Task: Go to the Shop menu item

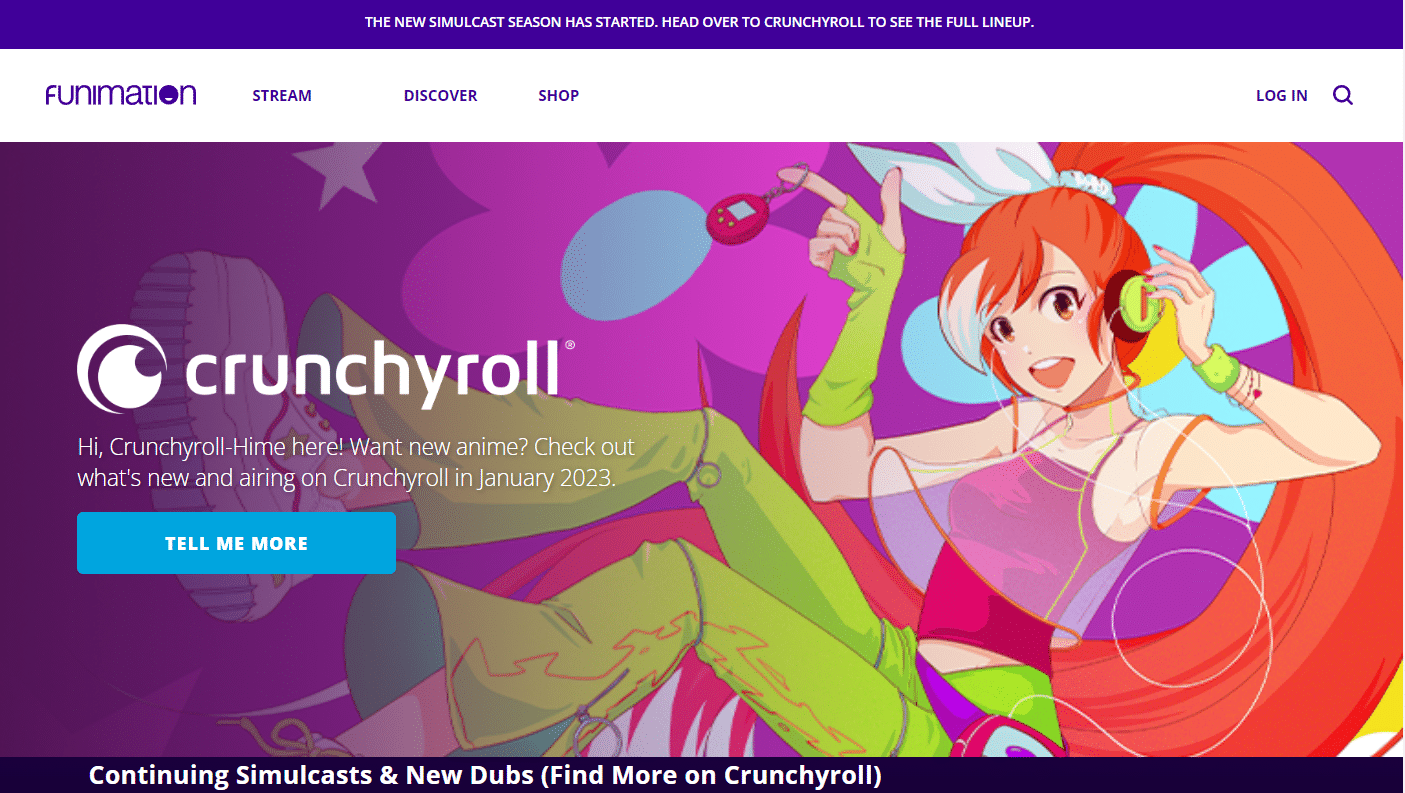Action: tap(558, 96)
